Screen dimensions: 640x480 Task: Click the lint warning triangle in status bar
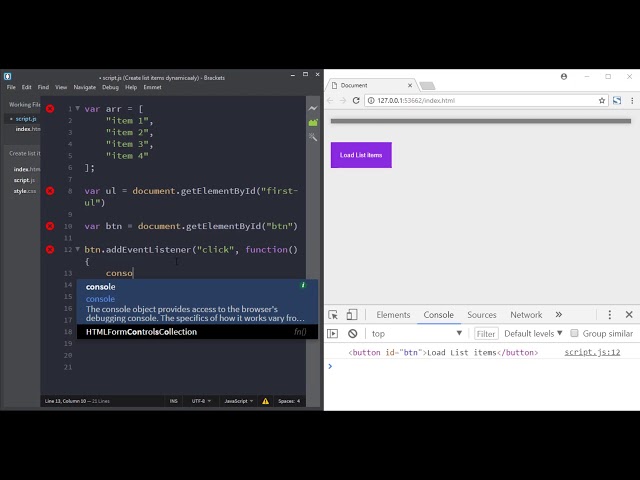pos(265,401)
